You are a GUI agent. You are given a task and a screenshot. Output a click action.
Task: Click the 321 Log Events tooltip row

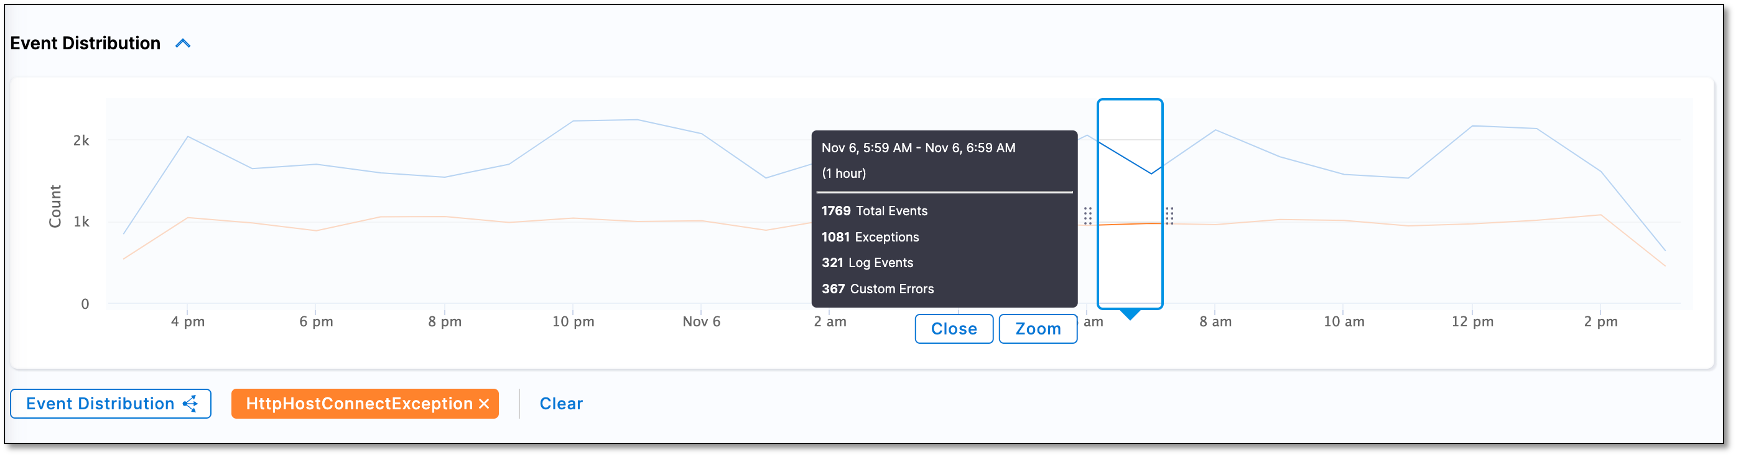click(867, 263)
